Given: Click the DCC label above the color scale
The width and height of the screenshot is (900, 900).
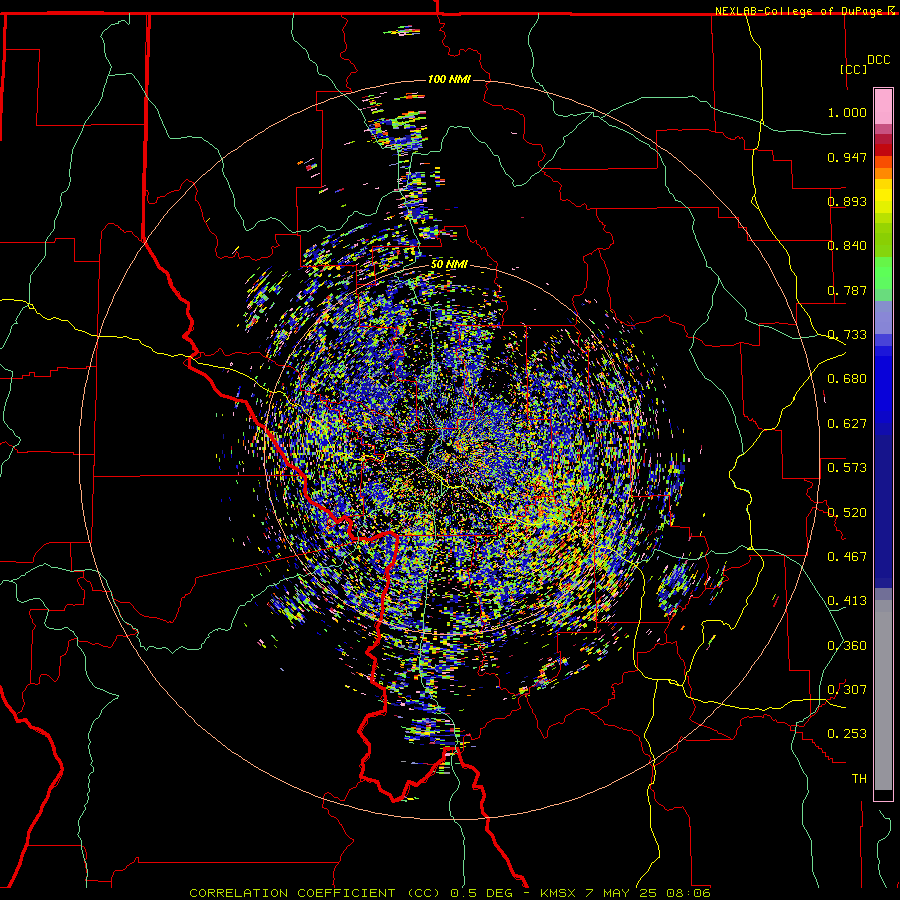Looking at the screenshot, I should [x=878, y=60].
